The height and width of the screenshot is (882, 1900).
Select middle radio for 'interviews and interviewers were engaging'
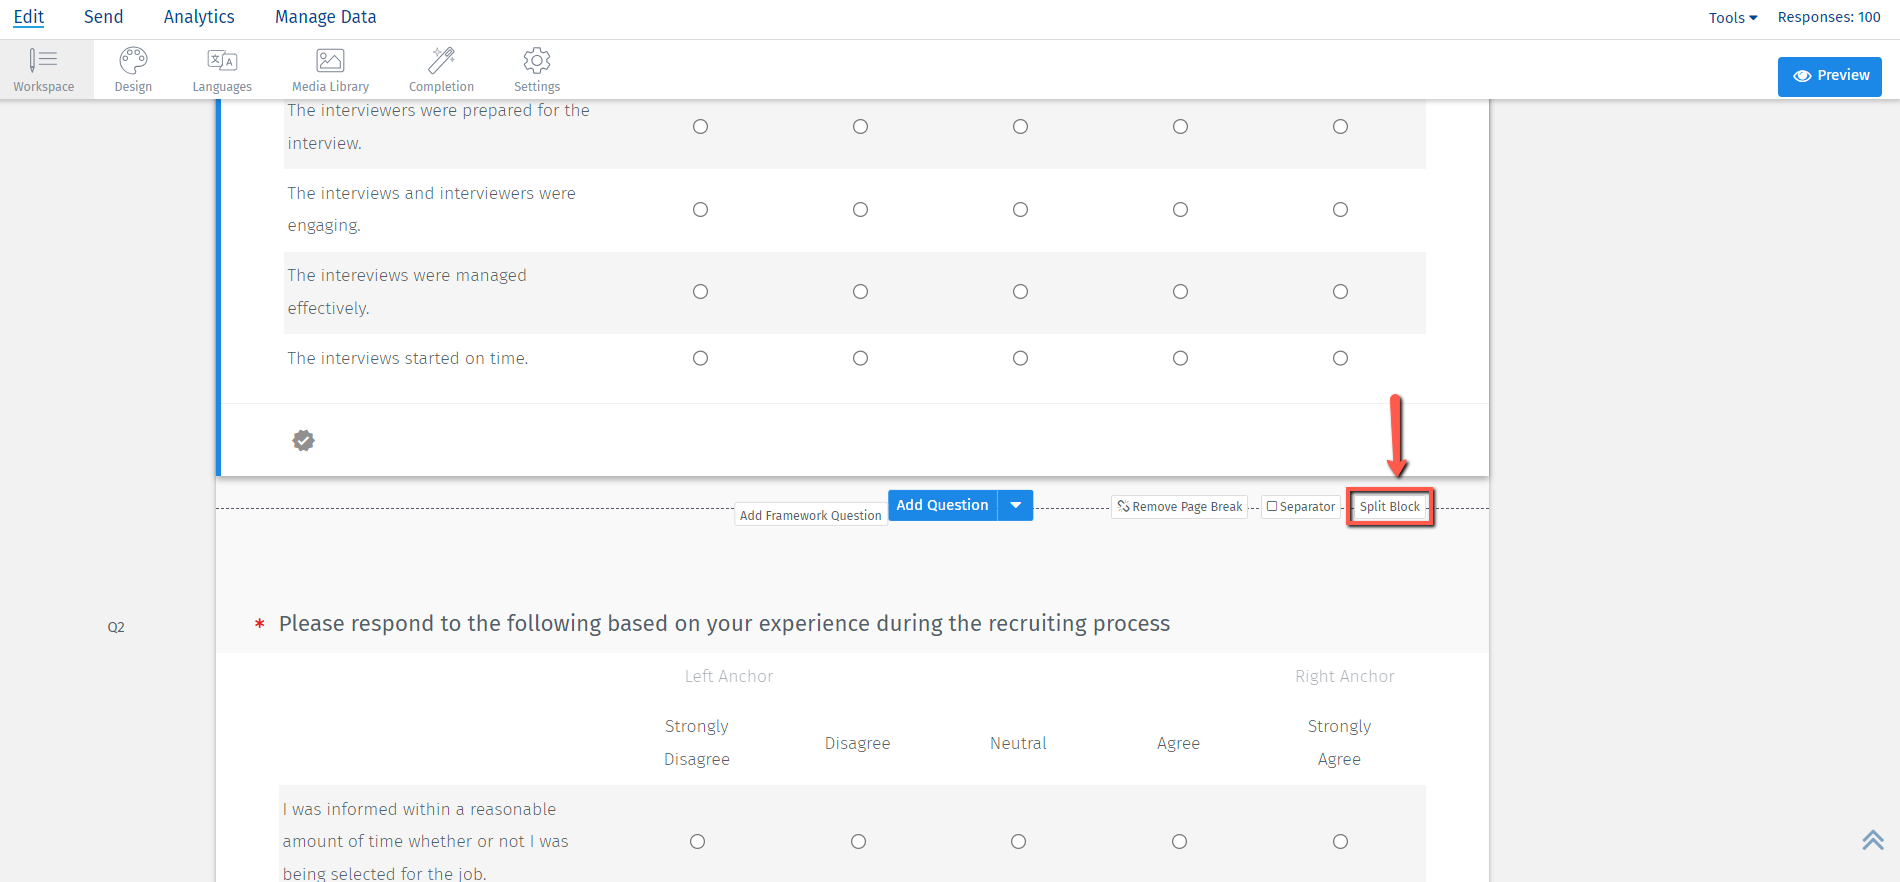pos(1020,210)
